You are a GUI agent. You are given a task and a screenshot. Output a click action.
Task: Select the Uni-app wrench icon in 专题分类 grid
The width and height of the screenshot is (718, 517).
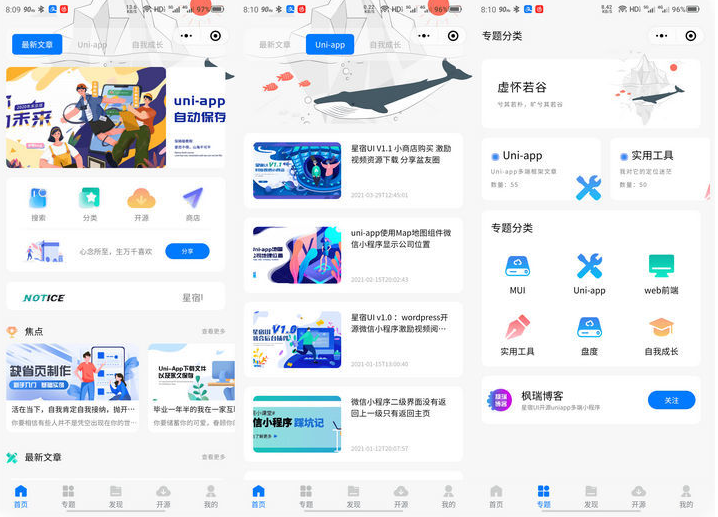point(589,266)
